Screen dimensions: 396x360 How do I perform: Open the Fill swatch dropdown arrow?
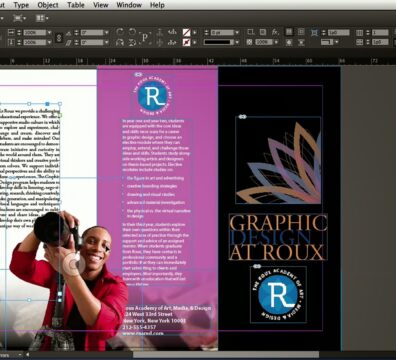[195, 33]
